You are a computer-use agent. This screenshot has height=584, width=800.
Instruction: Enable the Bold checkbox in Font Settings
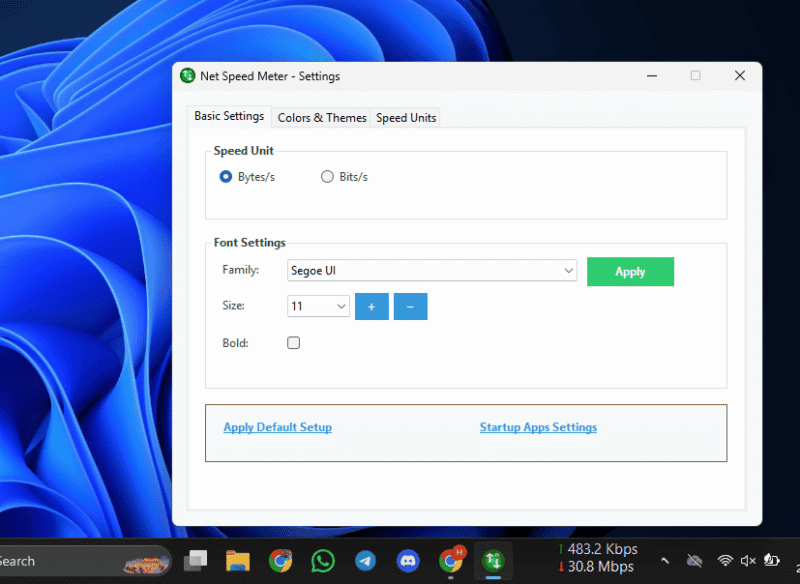293,342
